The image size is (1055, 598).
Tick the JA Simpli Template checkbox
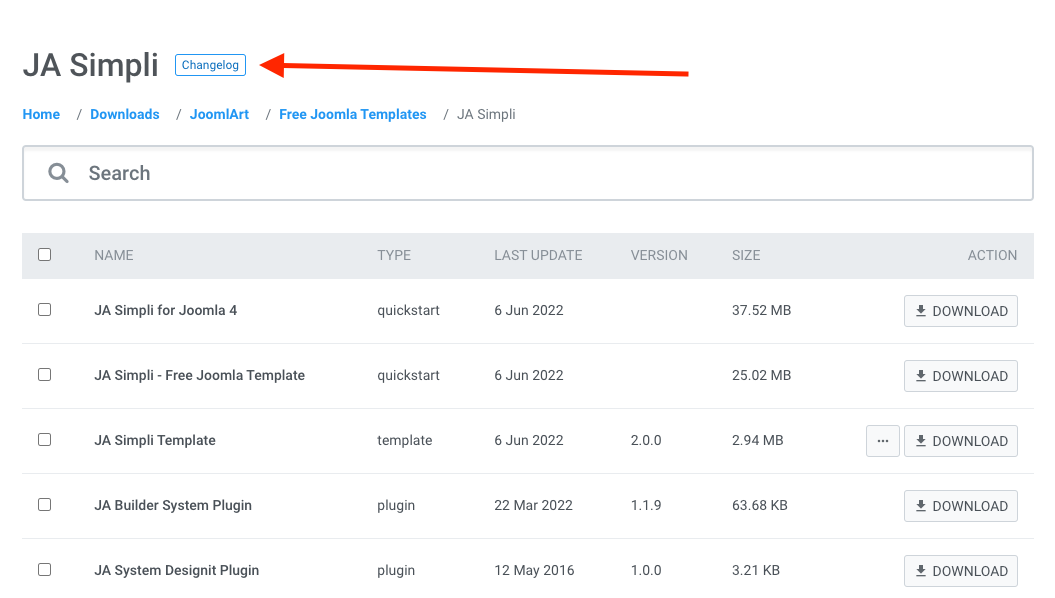[45, 440]
